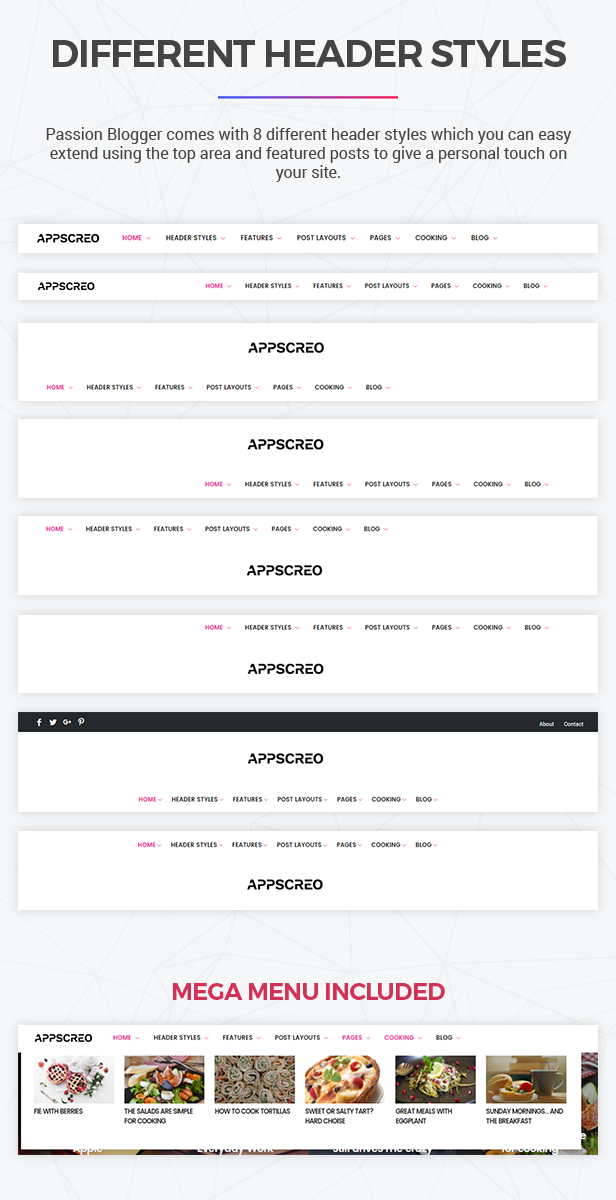
Task: Click the APPSCREO logo beneath the dark social bar
Action: pyautogui.click(x=286, y=759)
